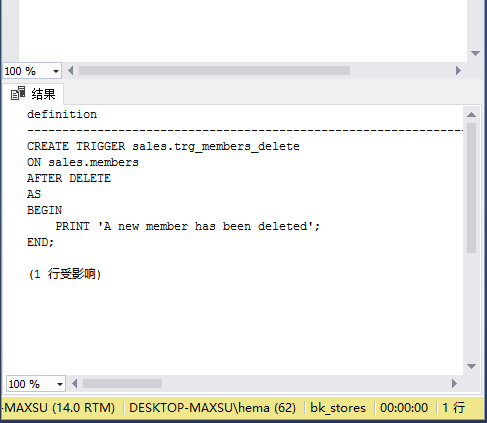Open the results tab icon
The image size is (487, 423).
coord(18,93)
